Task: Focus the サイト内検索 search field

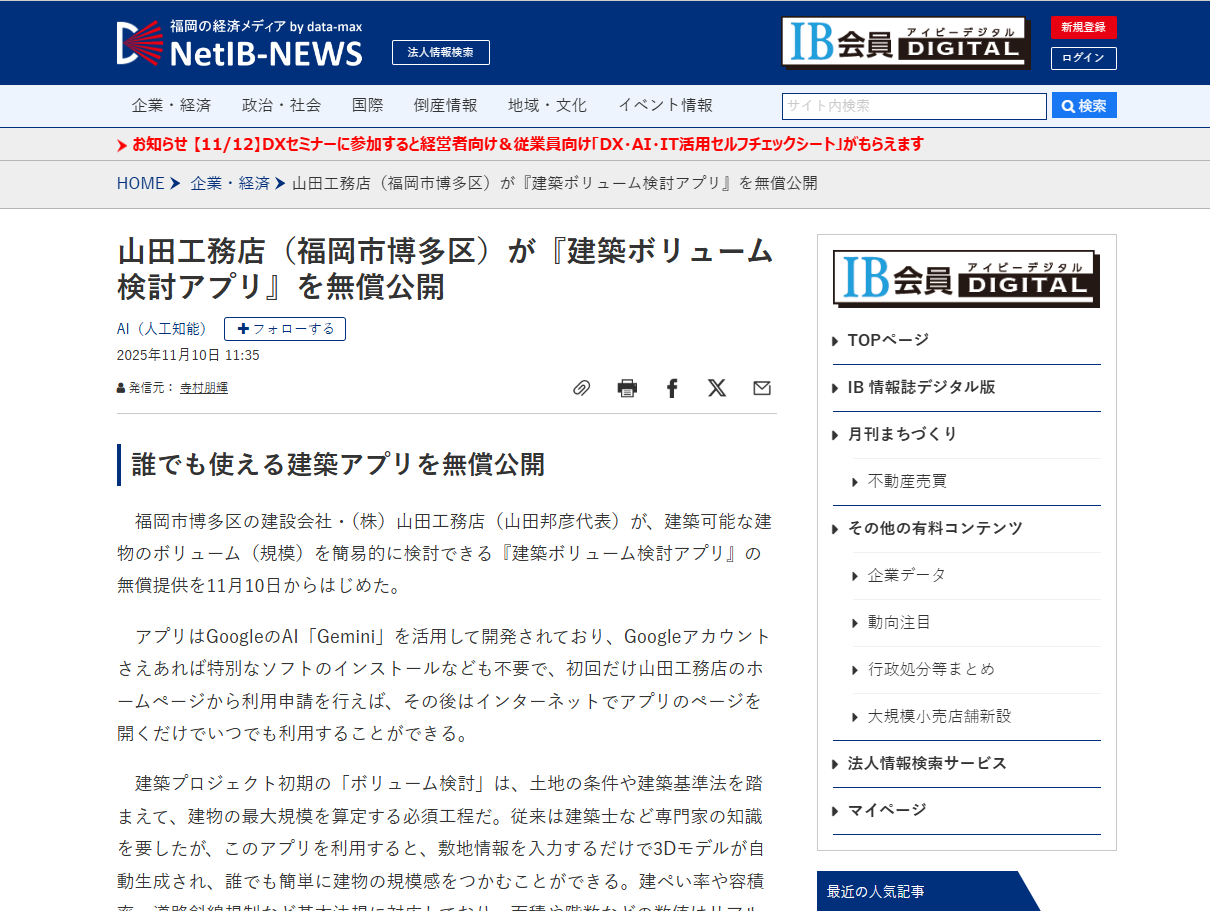Action: pos(913,106)
